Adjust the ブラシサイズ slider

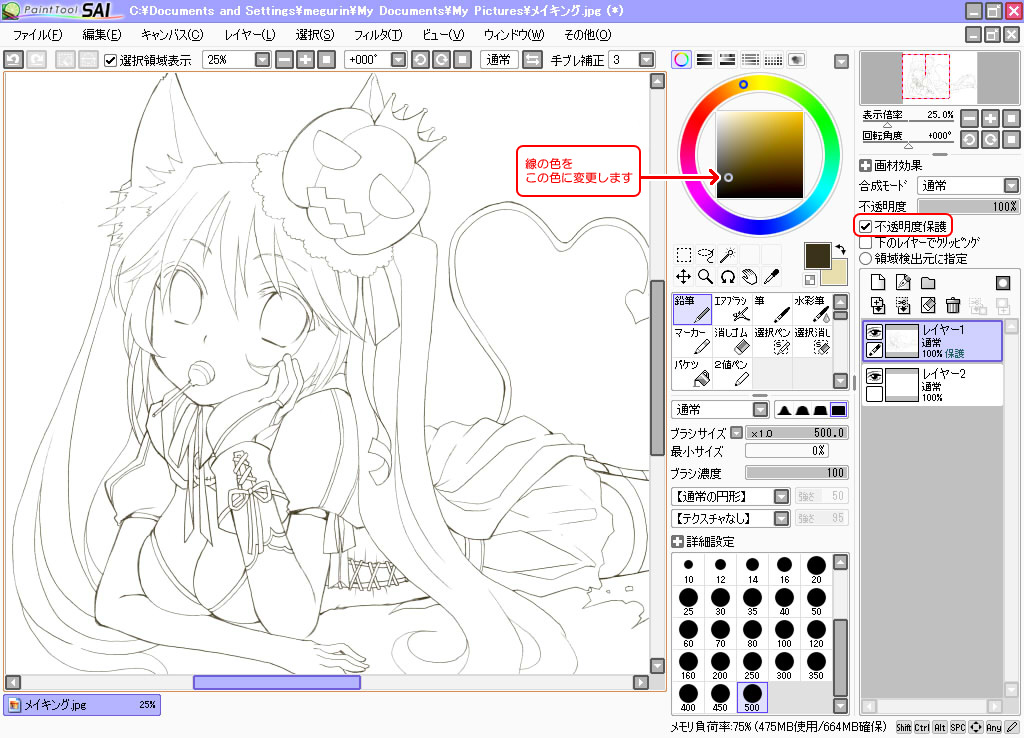[x=796, y=433]
